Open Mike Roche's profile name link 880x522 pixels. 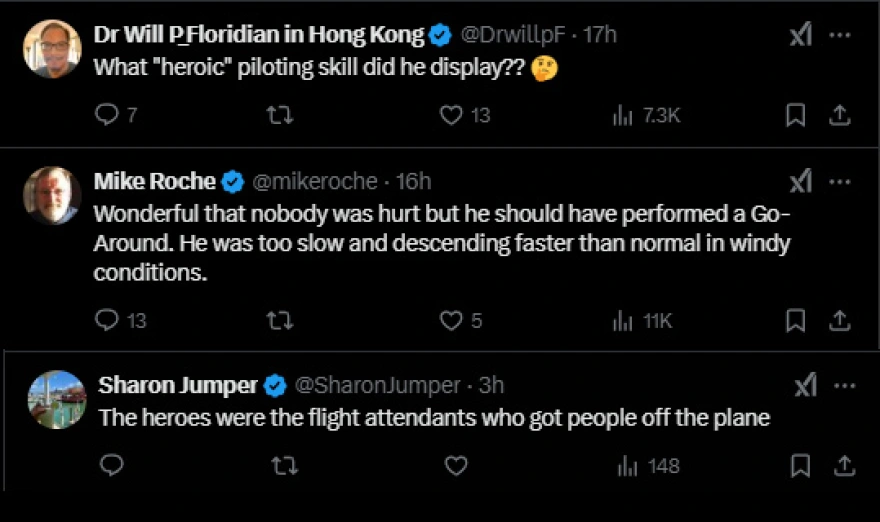[154, 181]
